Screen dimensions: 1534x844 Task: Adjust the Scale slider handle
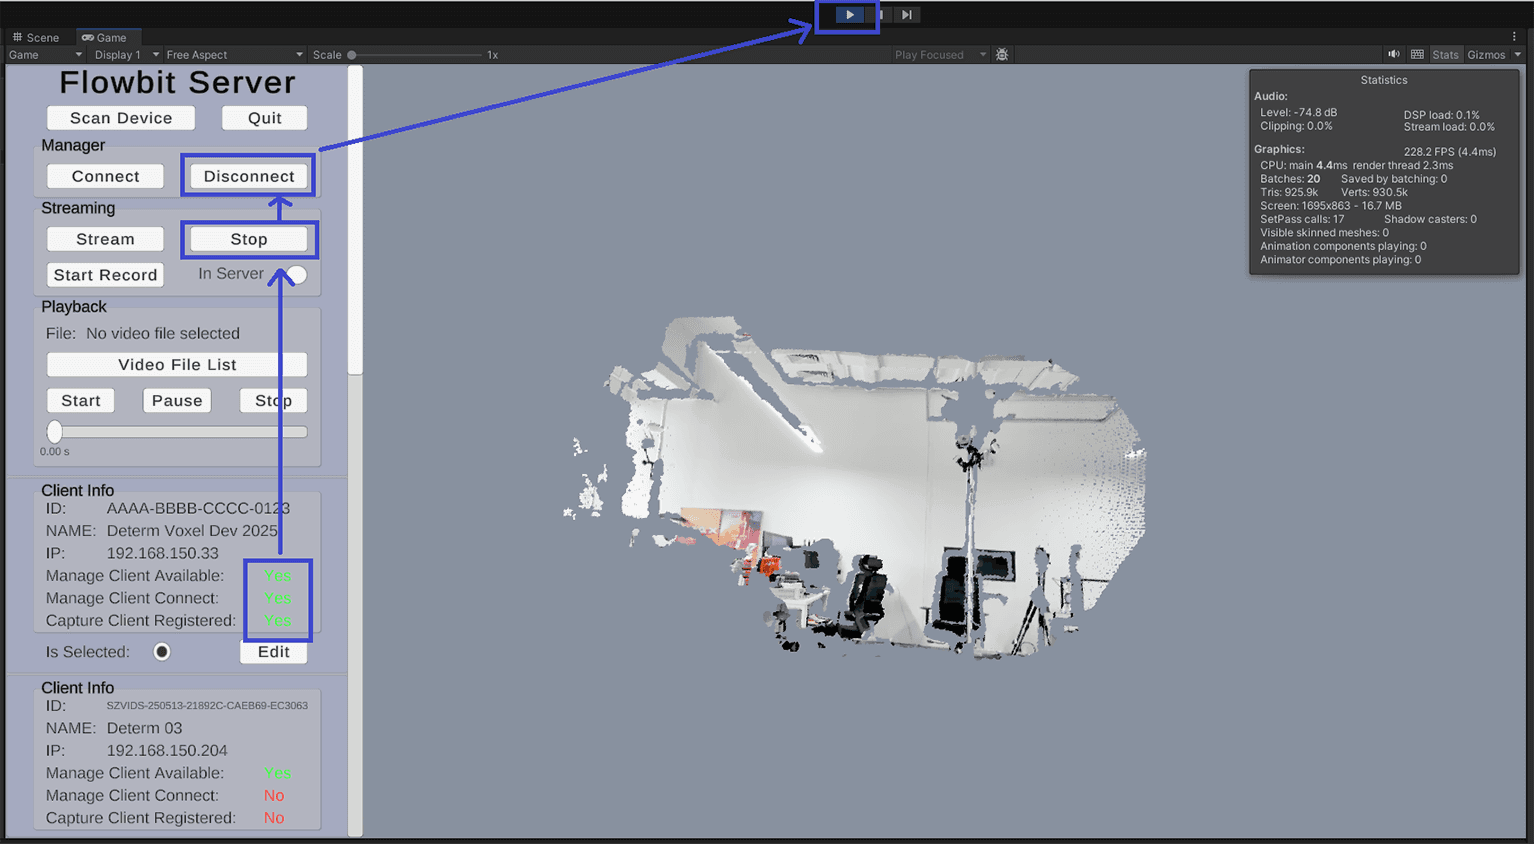click(x=352, y=55)
